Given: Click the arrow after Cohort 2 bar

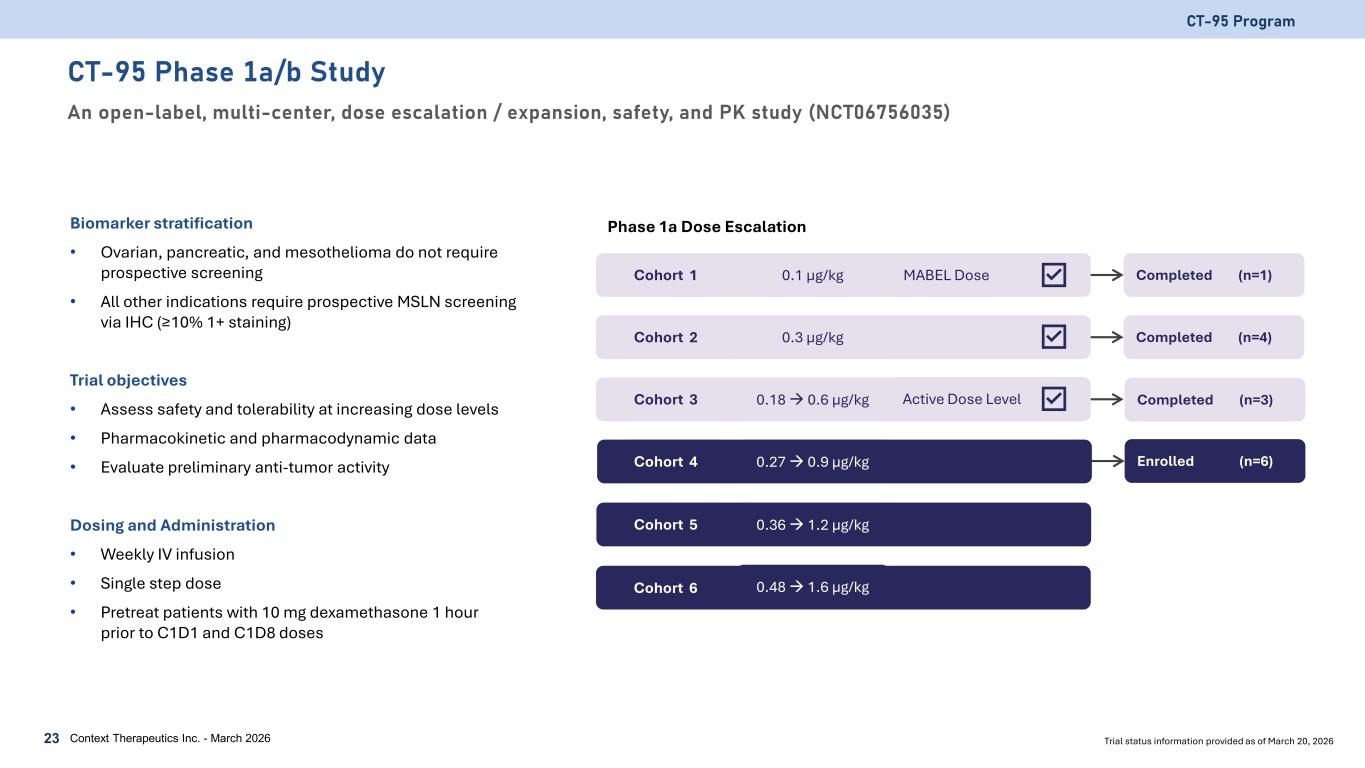Looking at the screenshot, I should 1106,337.
